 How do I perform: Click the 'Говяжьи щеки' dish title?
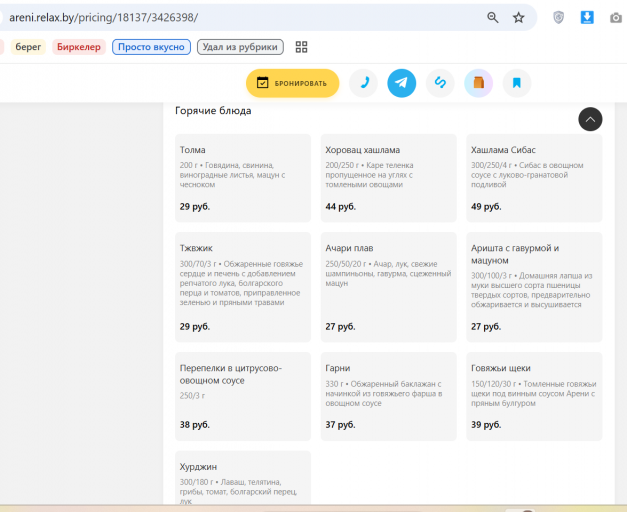pyautogui.click(x=501, y=368)
